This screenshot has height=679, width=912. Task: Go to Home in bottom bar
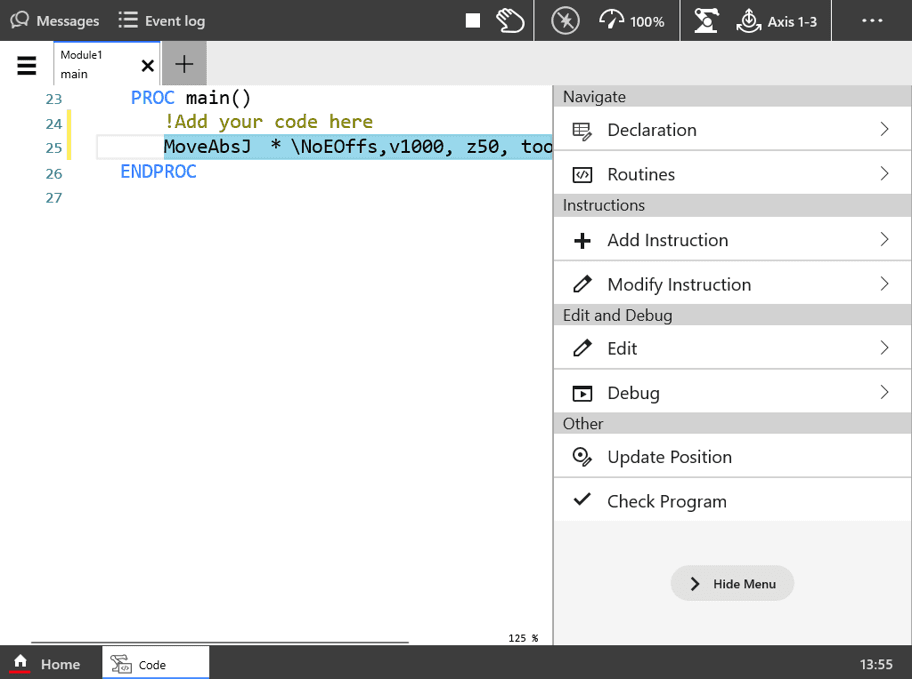pos(46,663)
